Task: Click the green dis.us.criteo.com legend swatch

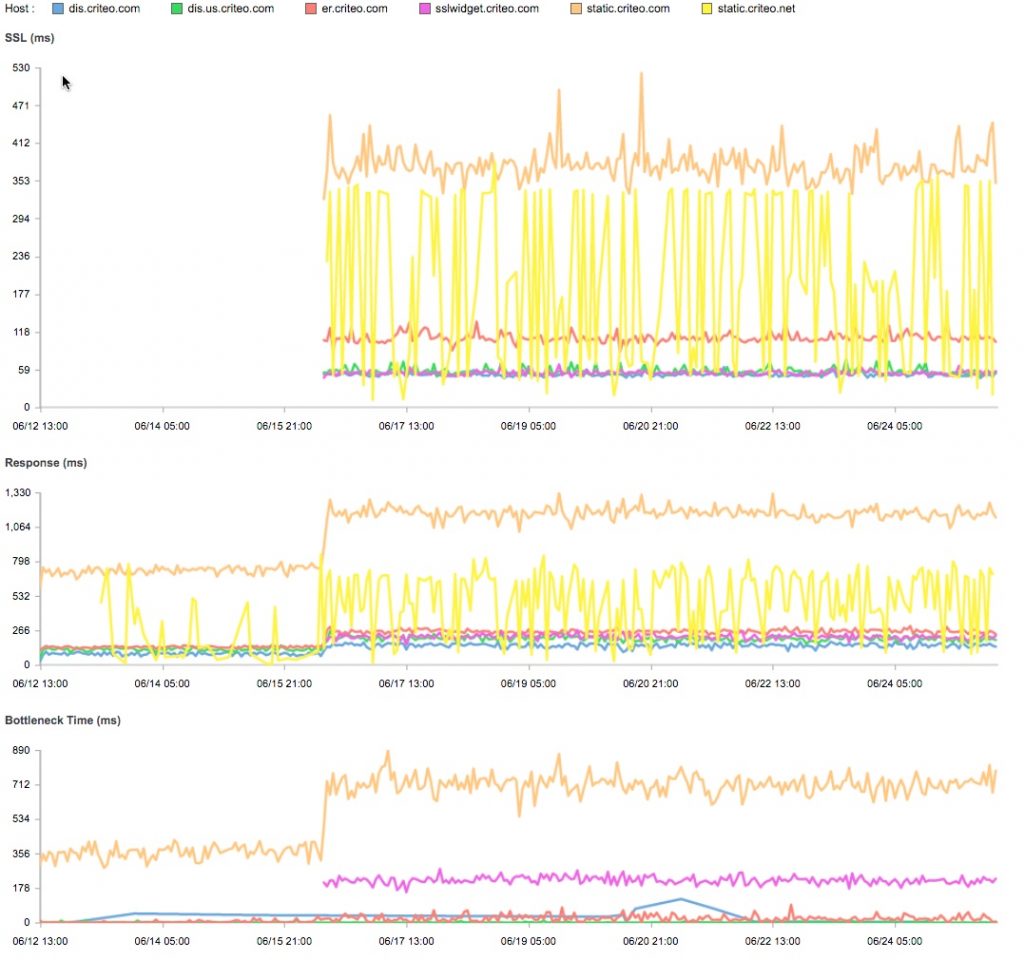Action: click(x=177, y=9)
